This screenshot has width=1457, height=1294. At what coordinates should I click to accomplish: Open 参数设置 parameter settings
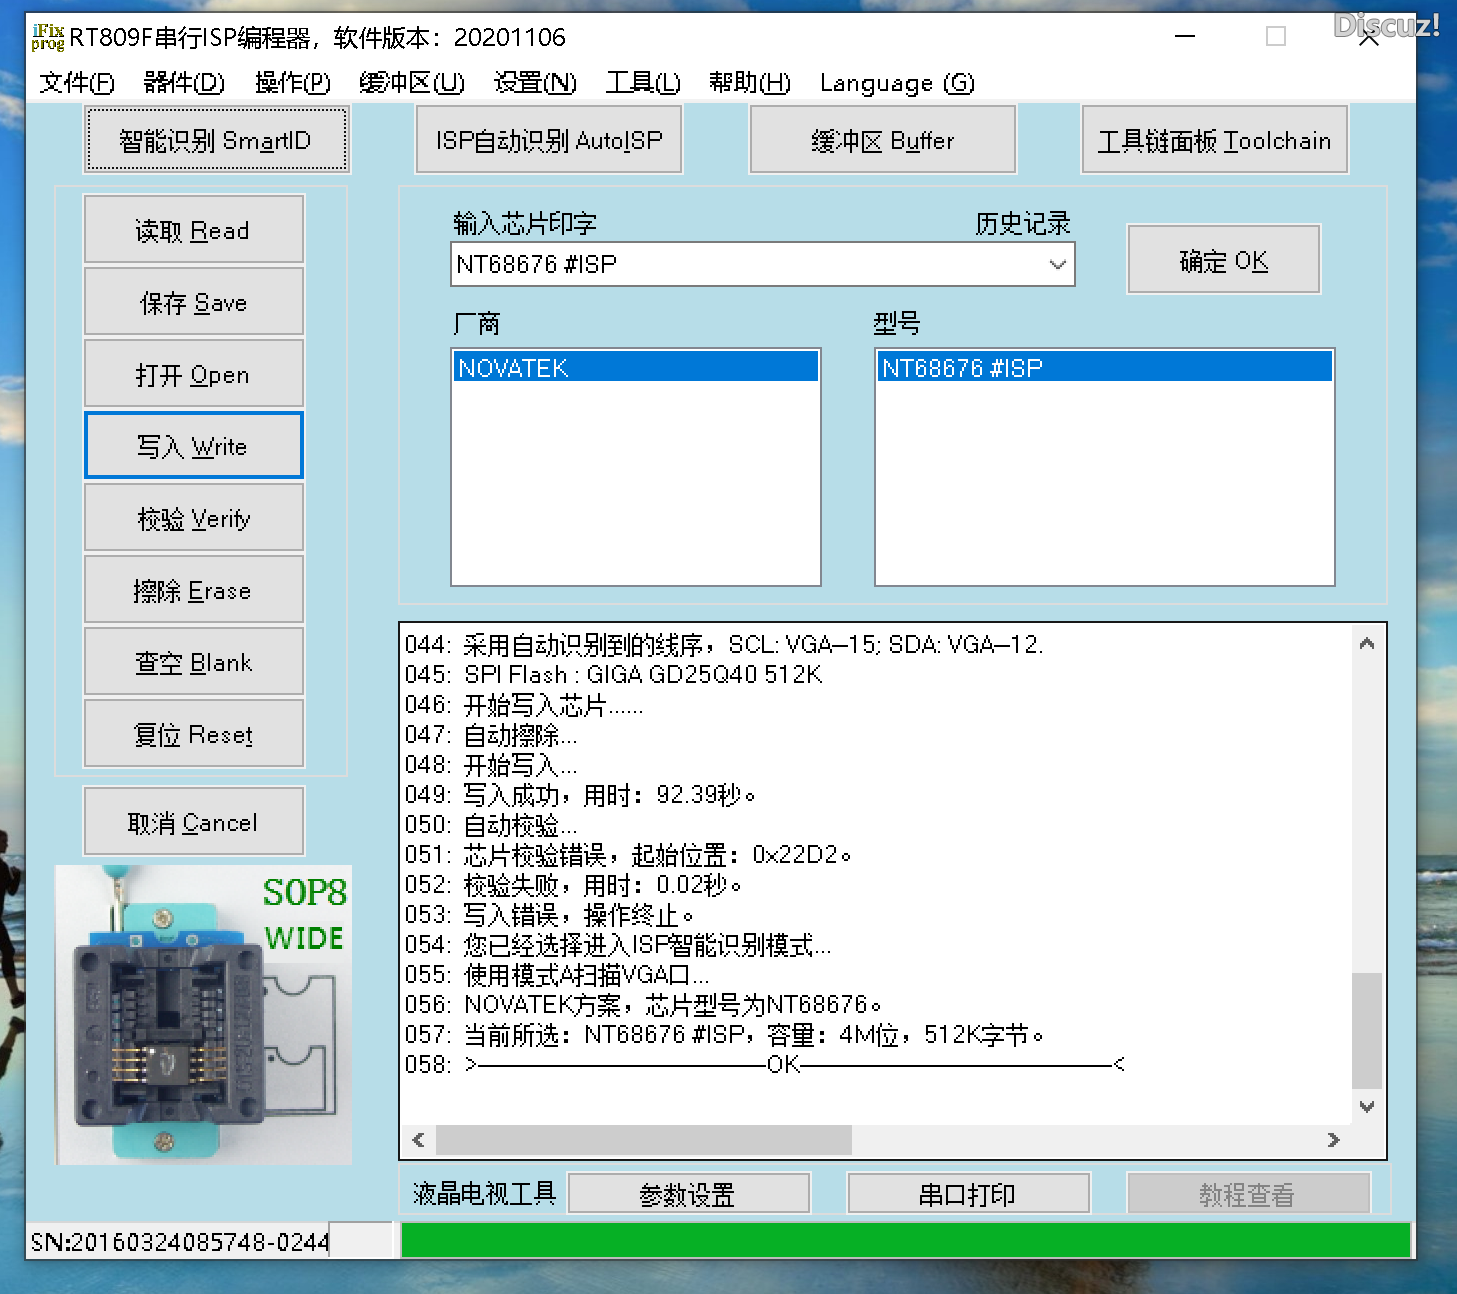688,1193
